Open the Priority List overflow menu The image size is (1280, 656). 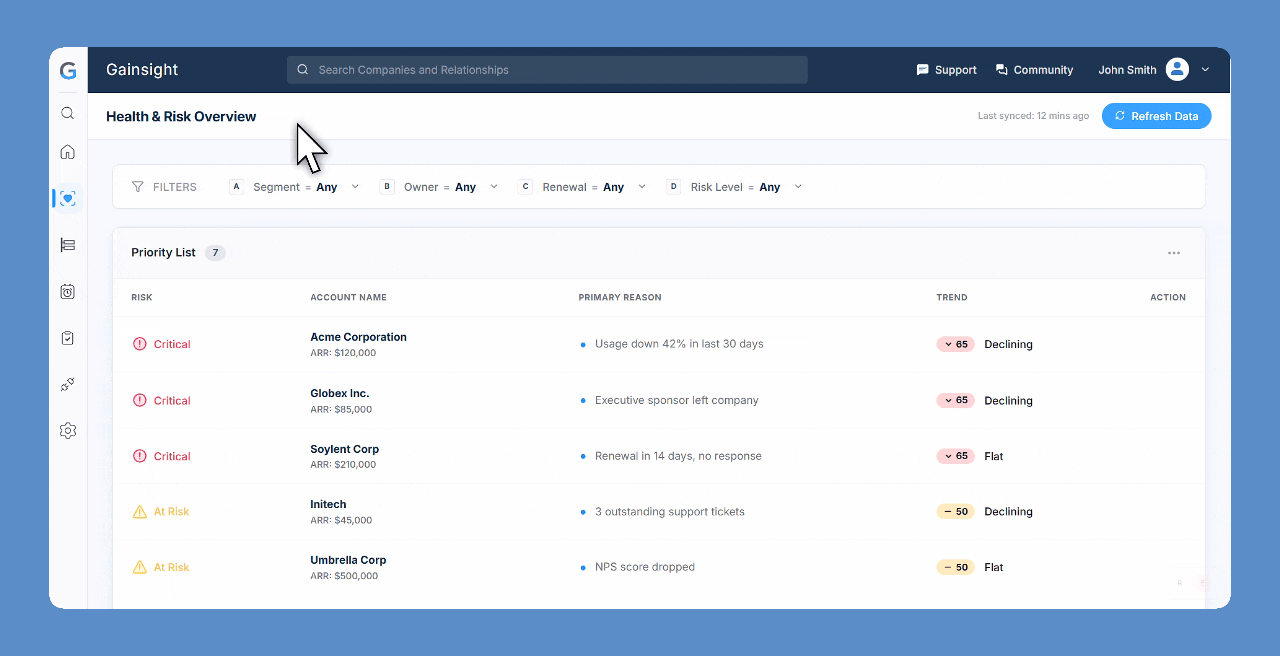[x=1174, y=253]
